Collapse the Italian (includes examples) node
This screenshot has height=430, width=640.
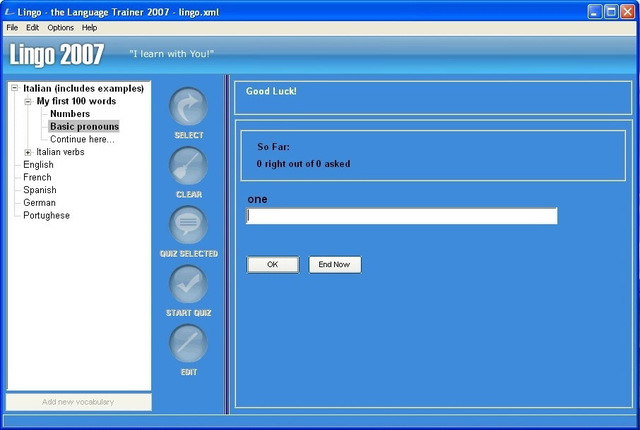[x=15, y=88]
